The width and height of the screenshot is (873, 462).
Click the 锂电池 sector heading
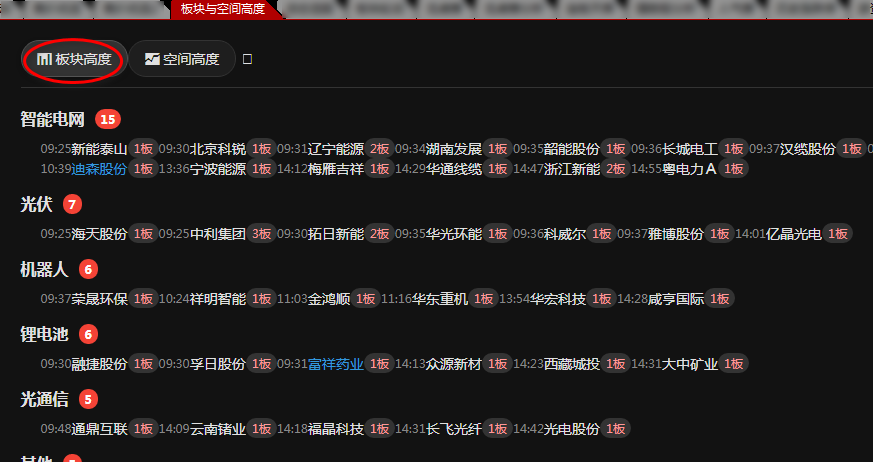point(44,335)
